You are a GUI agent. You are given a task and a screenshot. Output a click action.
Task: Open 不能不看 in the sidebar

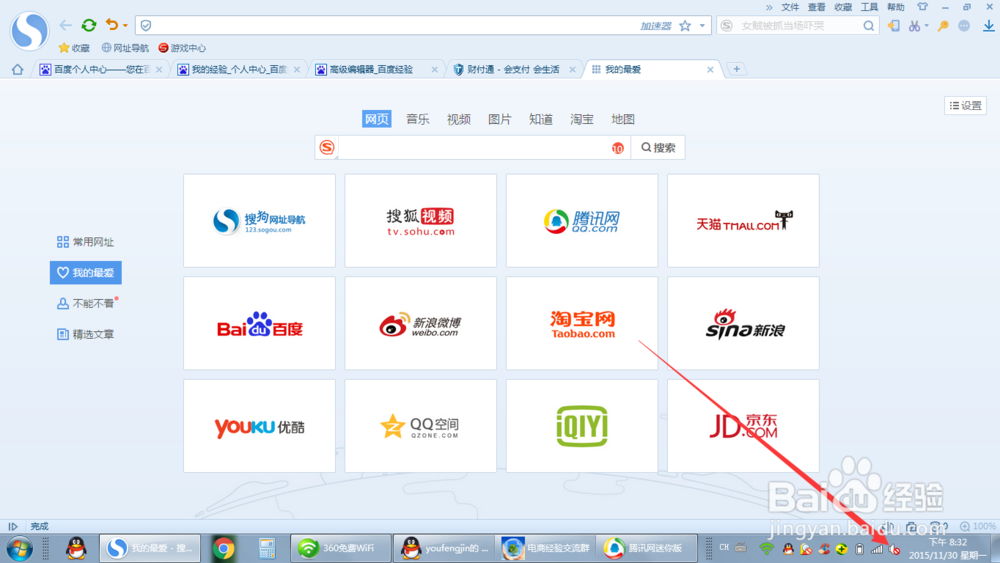click(x=85, y=303)
